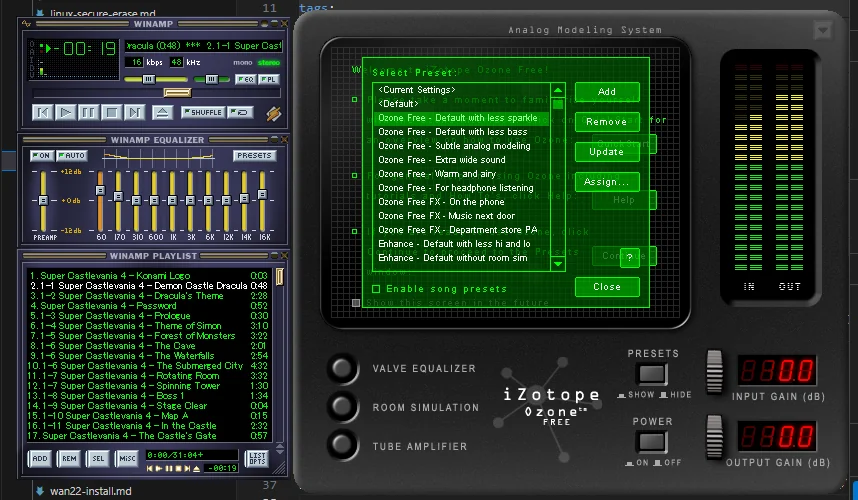
Task: Open the playlist Misc menu
Action: (x=127, y=458)
